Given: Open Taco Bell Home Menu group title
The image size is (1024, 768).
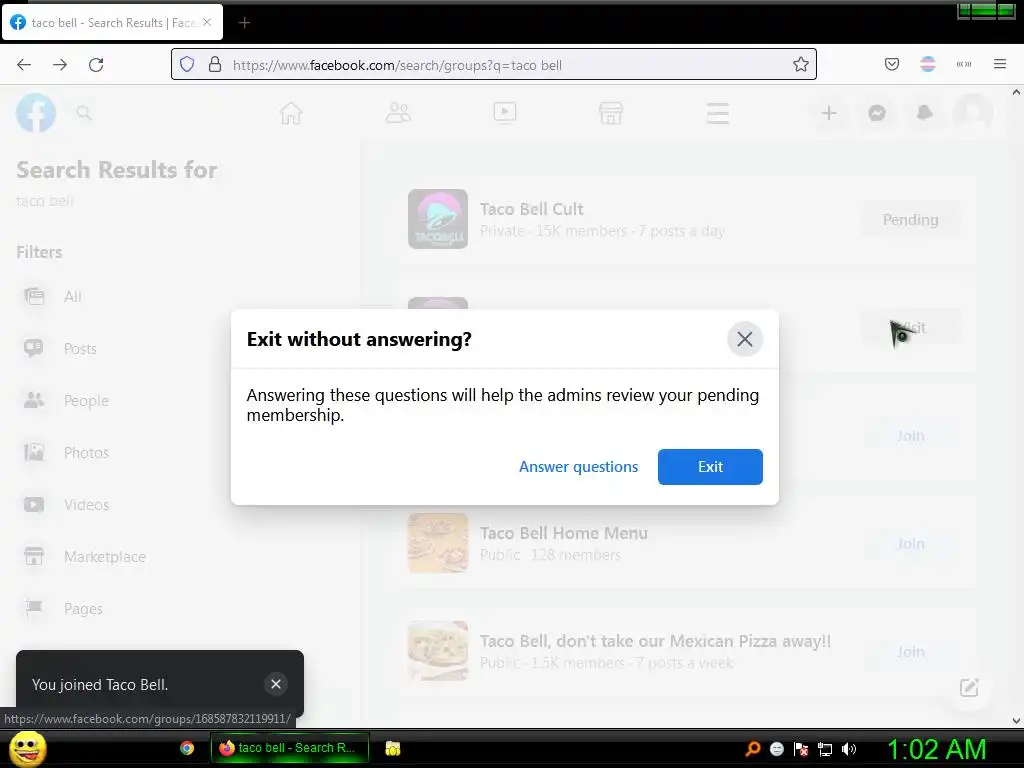Looking at the screenshot, I should tap(564, 533).
